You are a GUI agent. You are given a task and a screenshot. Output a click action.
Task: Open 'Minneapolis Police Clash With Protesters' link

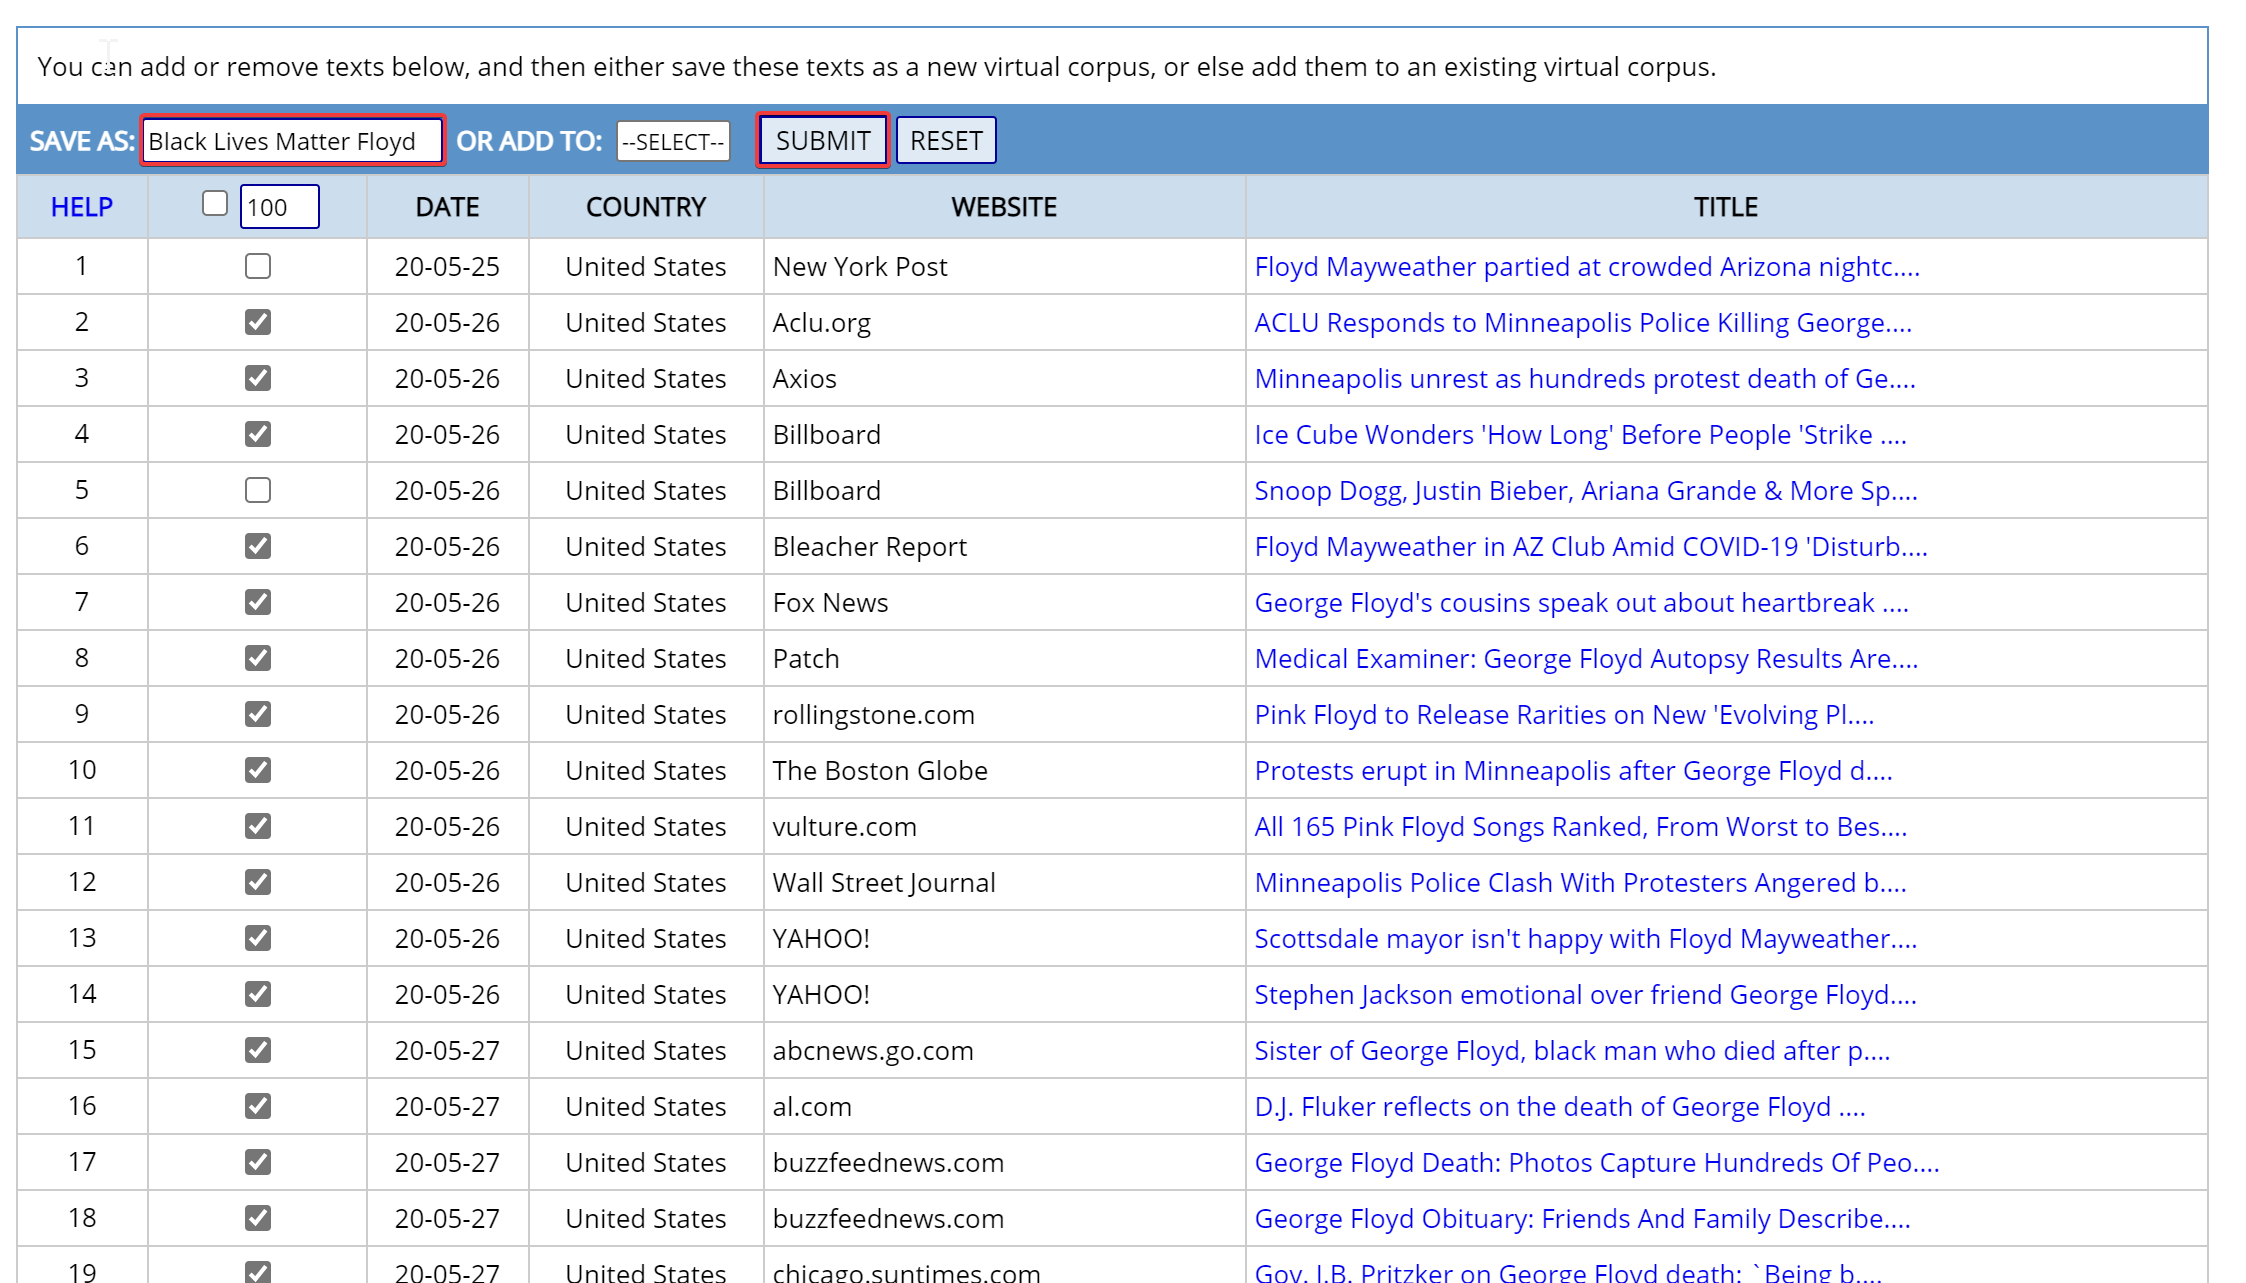tap(1581, 883)
